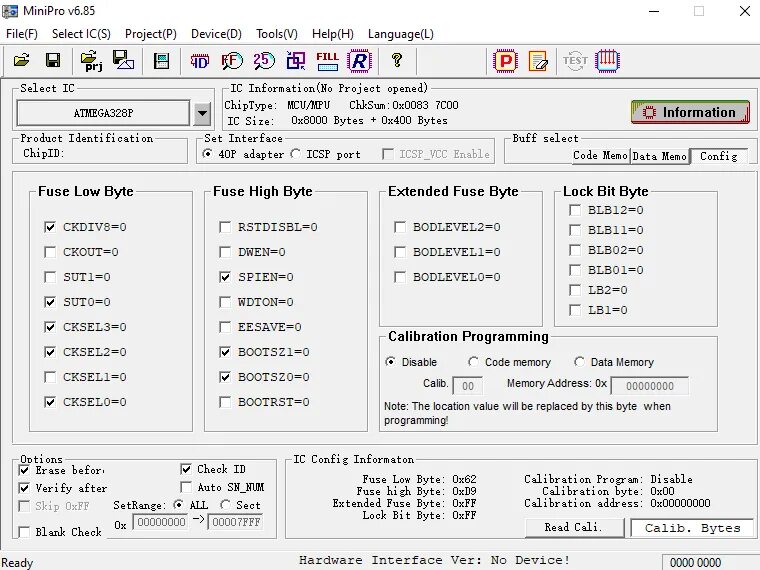The image size is (760, 570).
Task: Click the question mark help icon
Action: (x=397, y=60)
